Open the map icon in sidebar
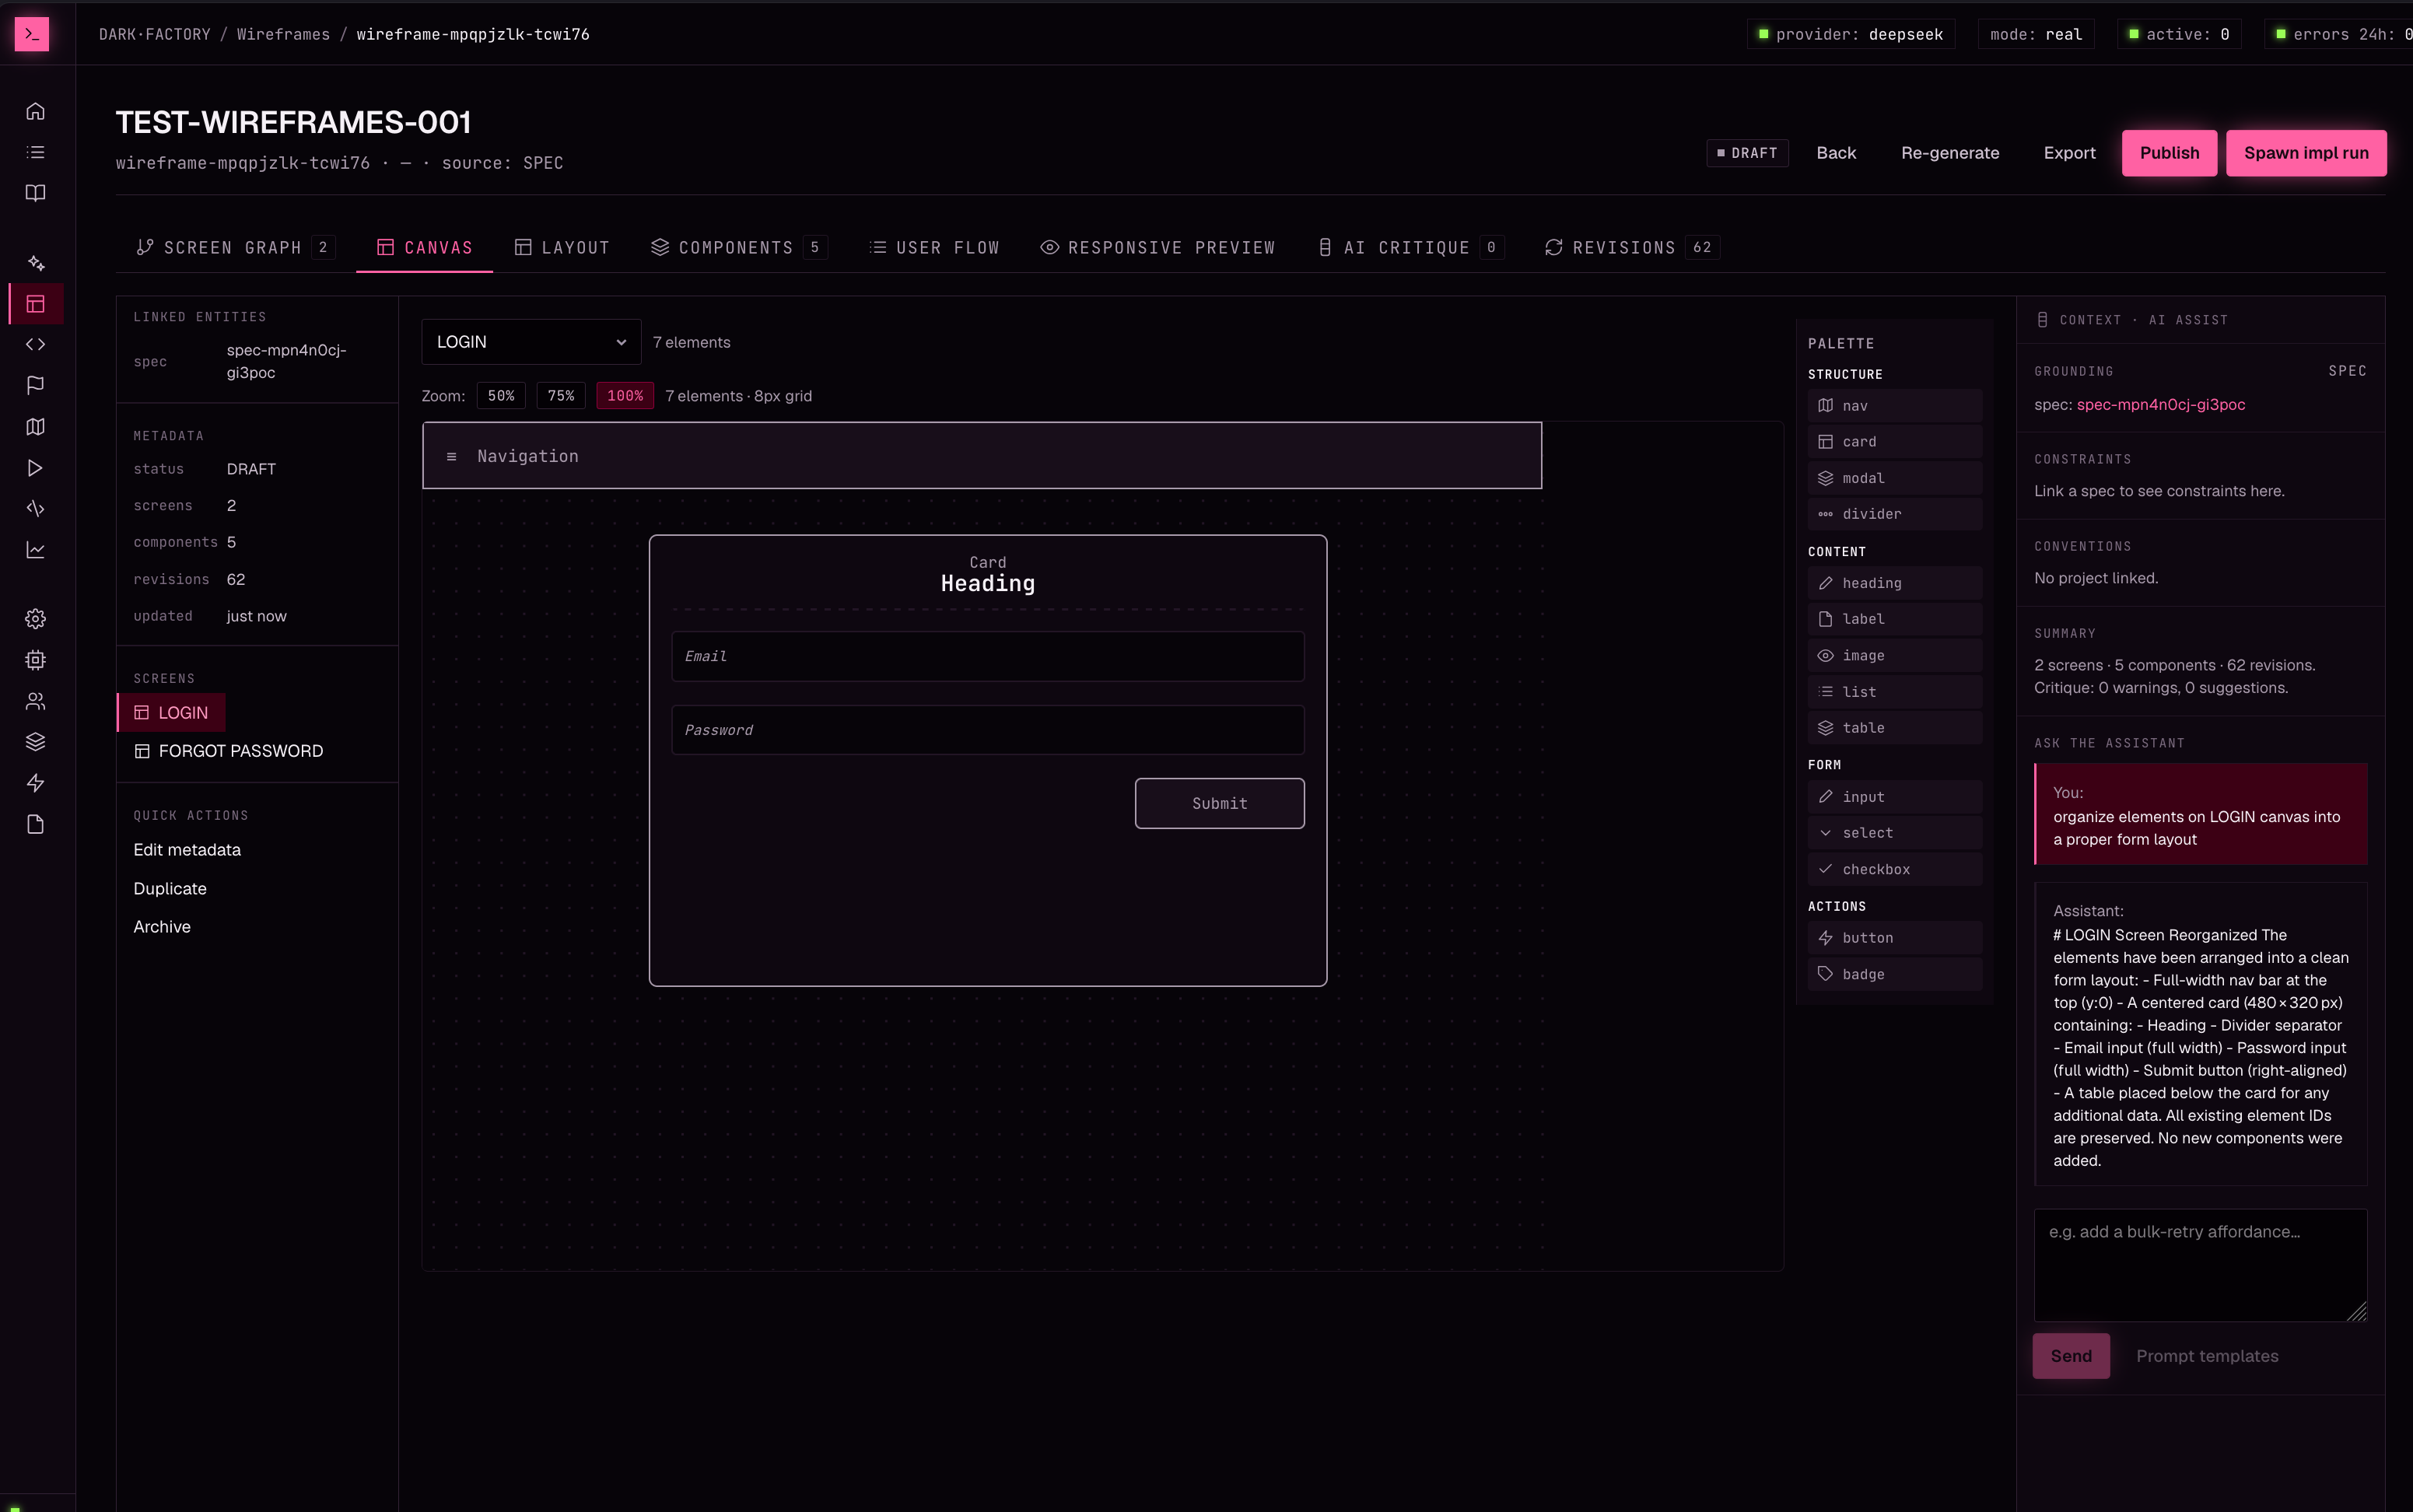The height and width of the screenshot is (1512, 2413). (35, 427)
